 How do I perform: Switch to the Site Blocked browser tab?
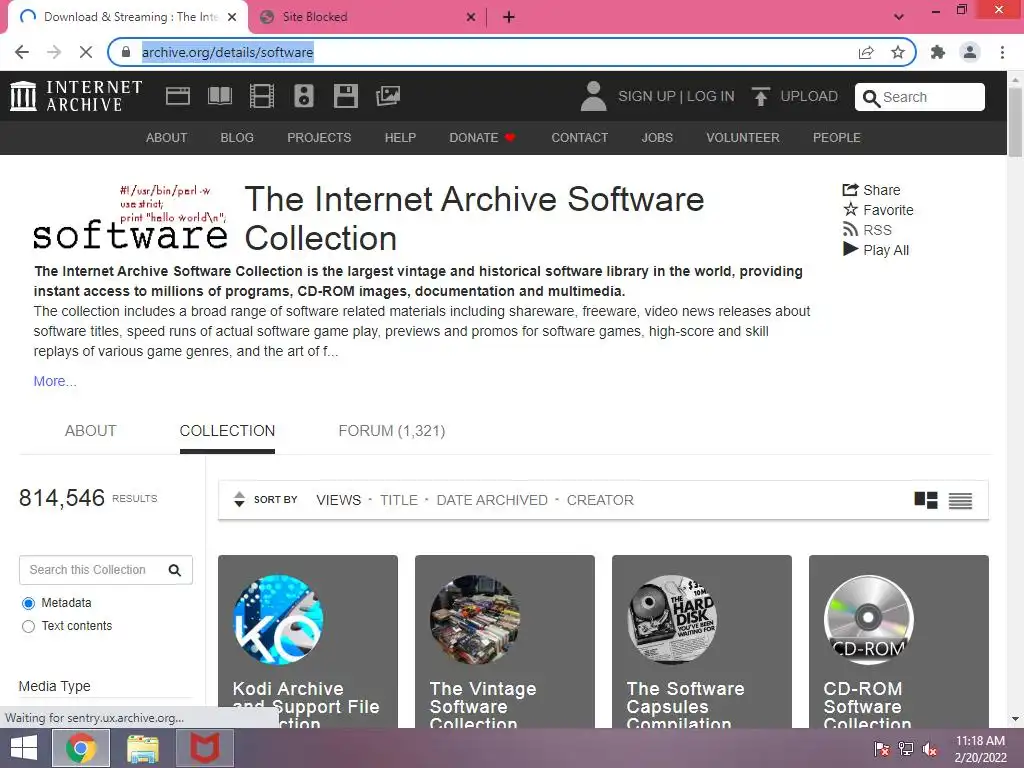click(x=366, y=17)
